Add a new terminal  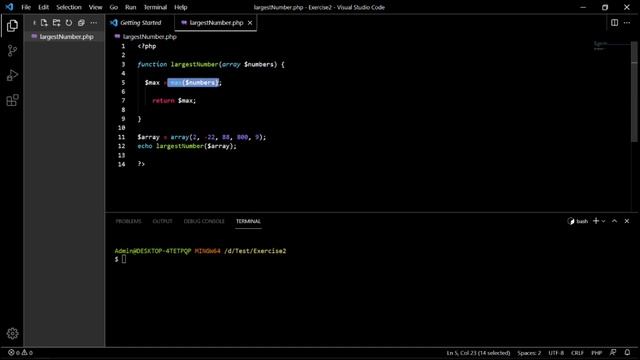[596, 221]
